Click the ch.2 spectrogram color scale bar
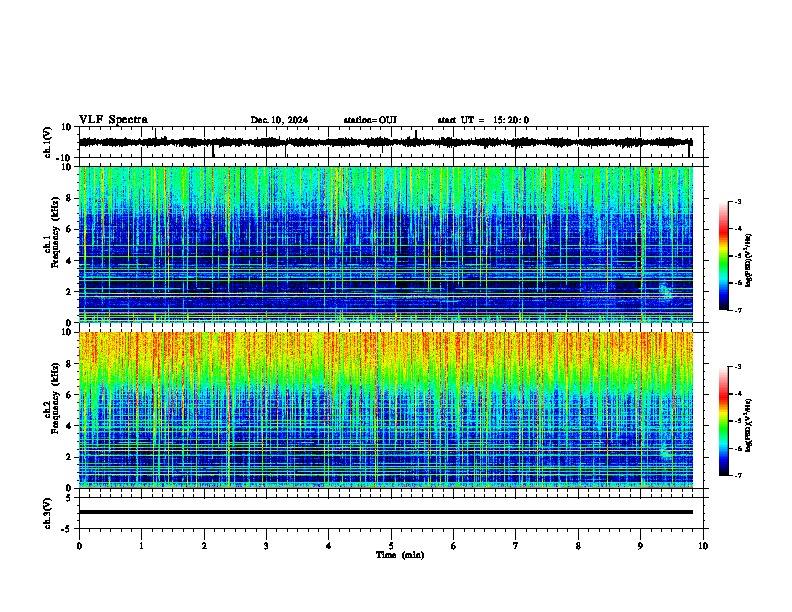The width and height of the screenshot is (792, 612). (x=724, y=421)
